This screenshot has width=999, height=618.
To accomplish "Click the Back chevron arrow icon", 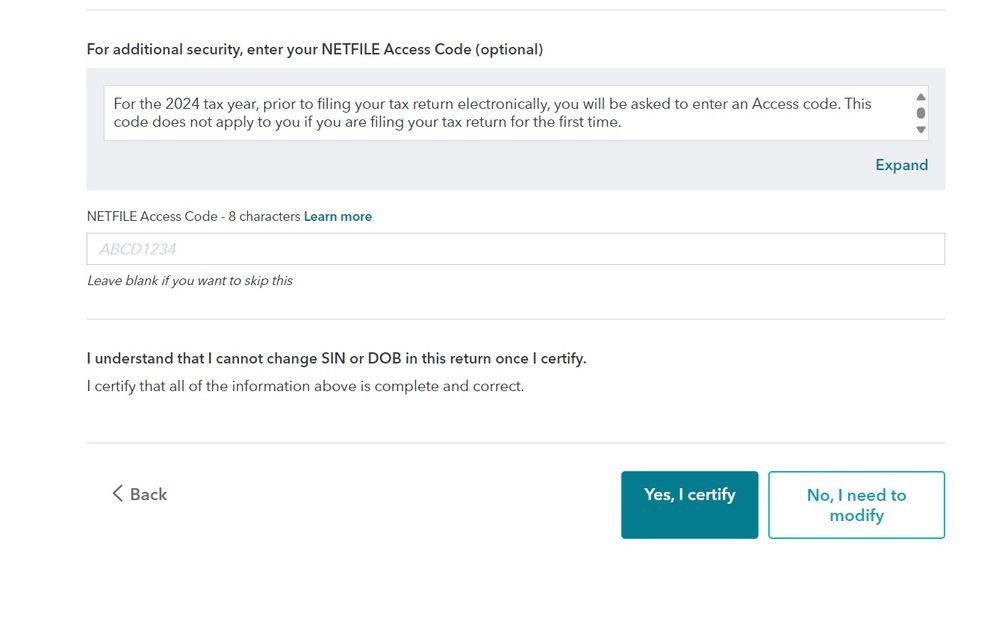I will [x=117, y=493].
